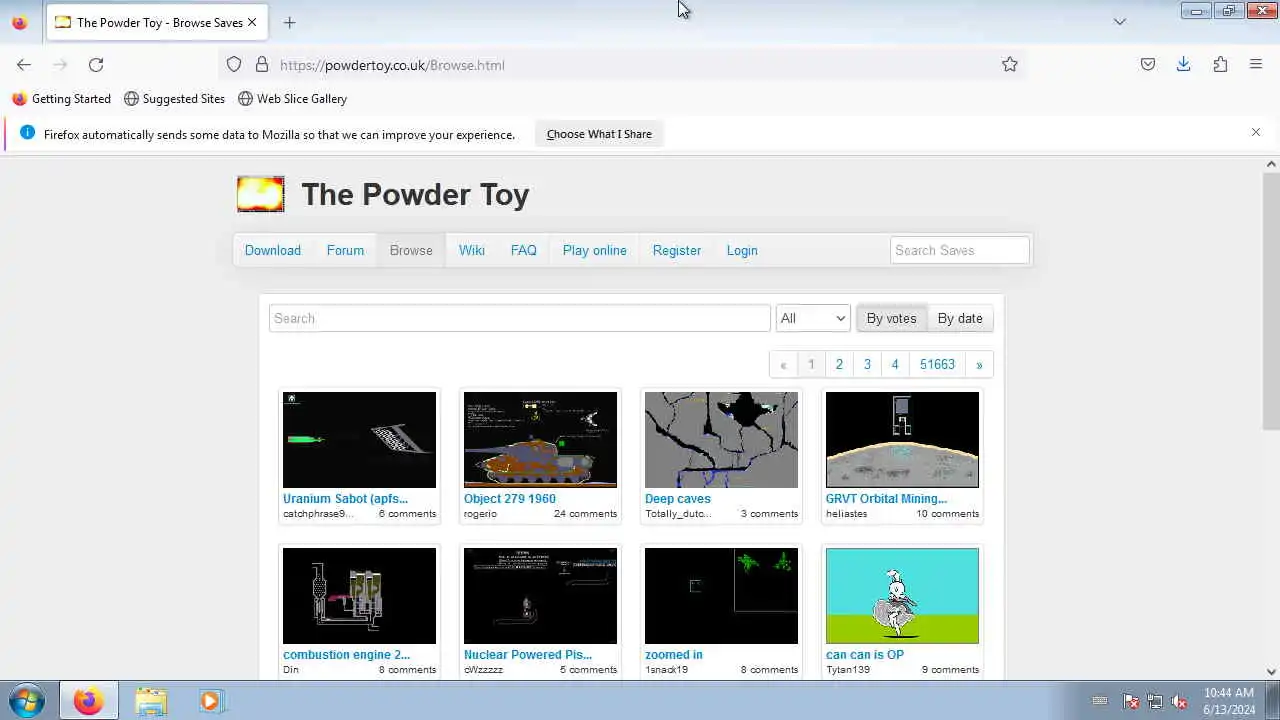Image resolution: width=1280 pixels, height=720 pixels.
Task: Open the File Explorer taskbar icon
Action: coord(151,701)
